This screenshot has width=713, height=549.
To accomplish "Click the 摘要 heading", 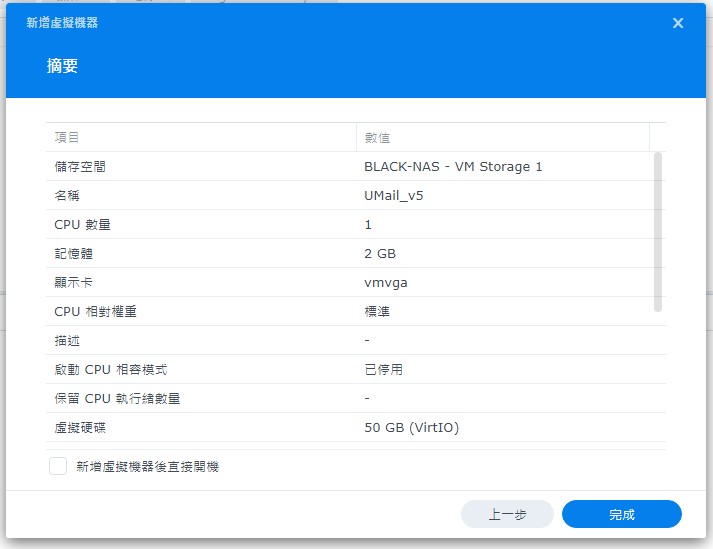I will click(62, 66).
